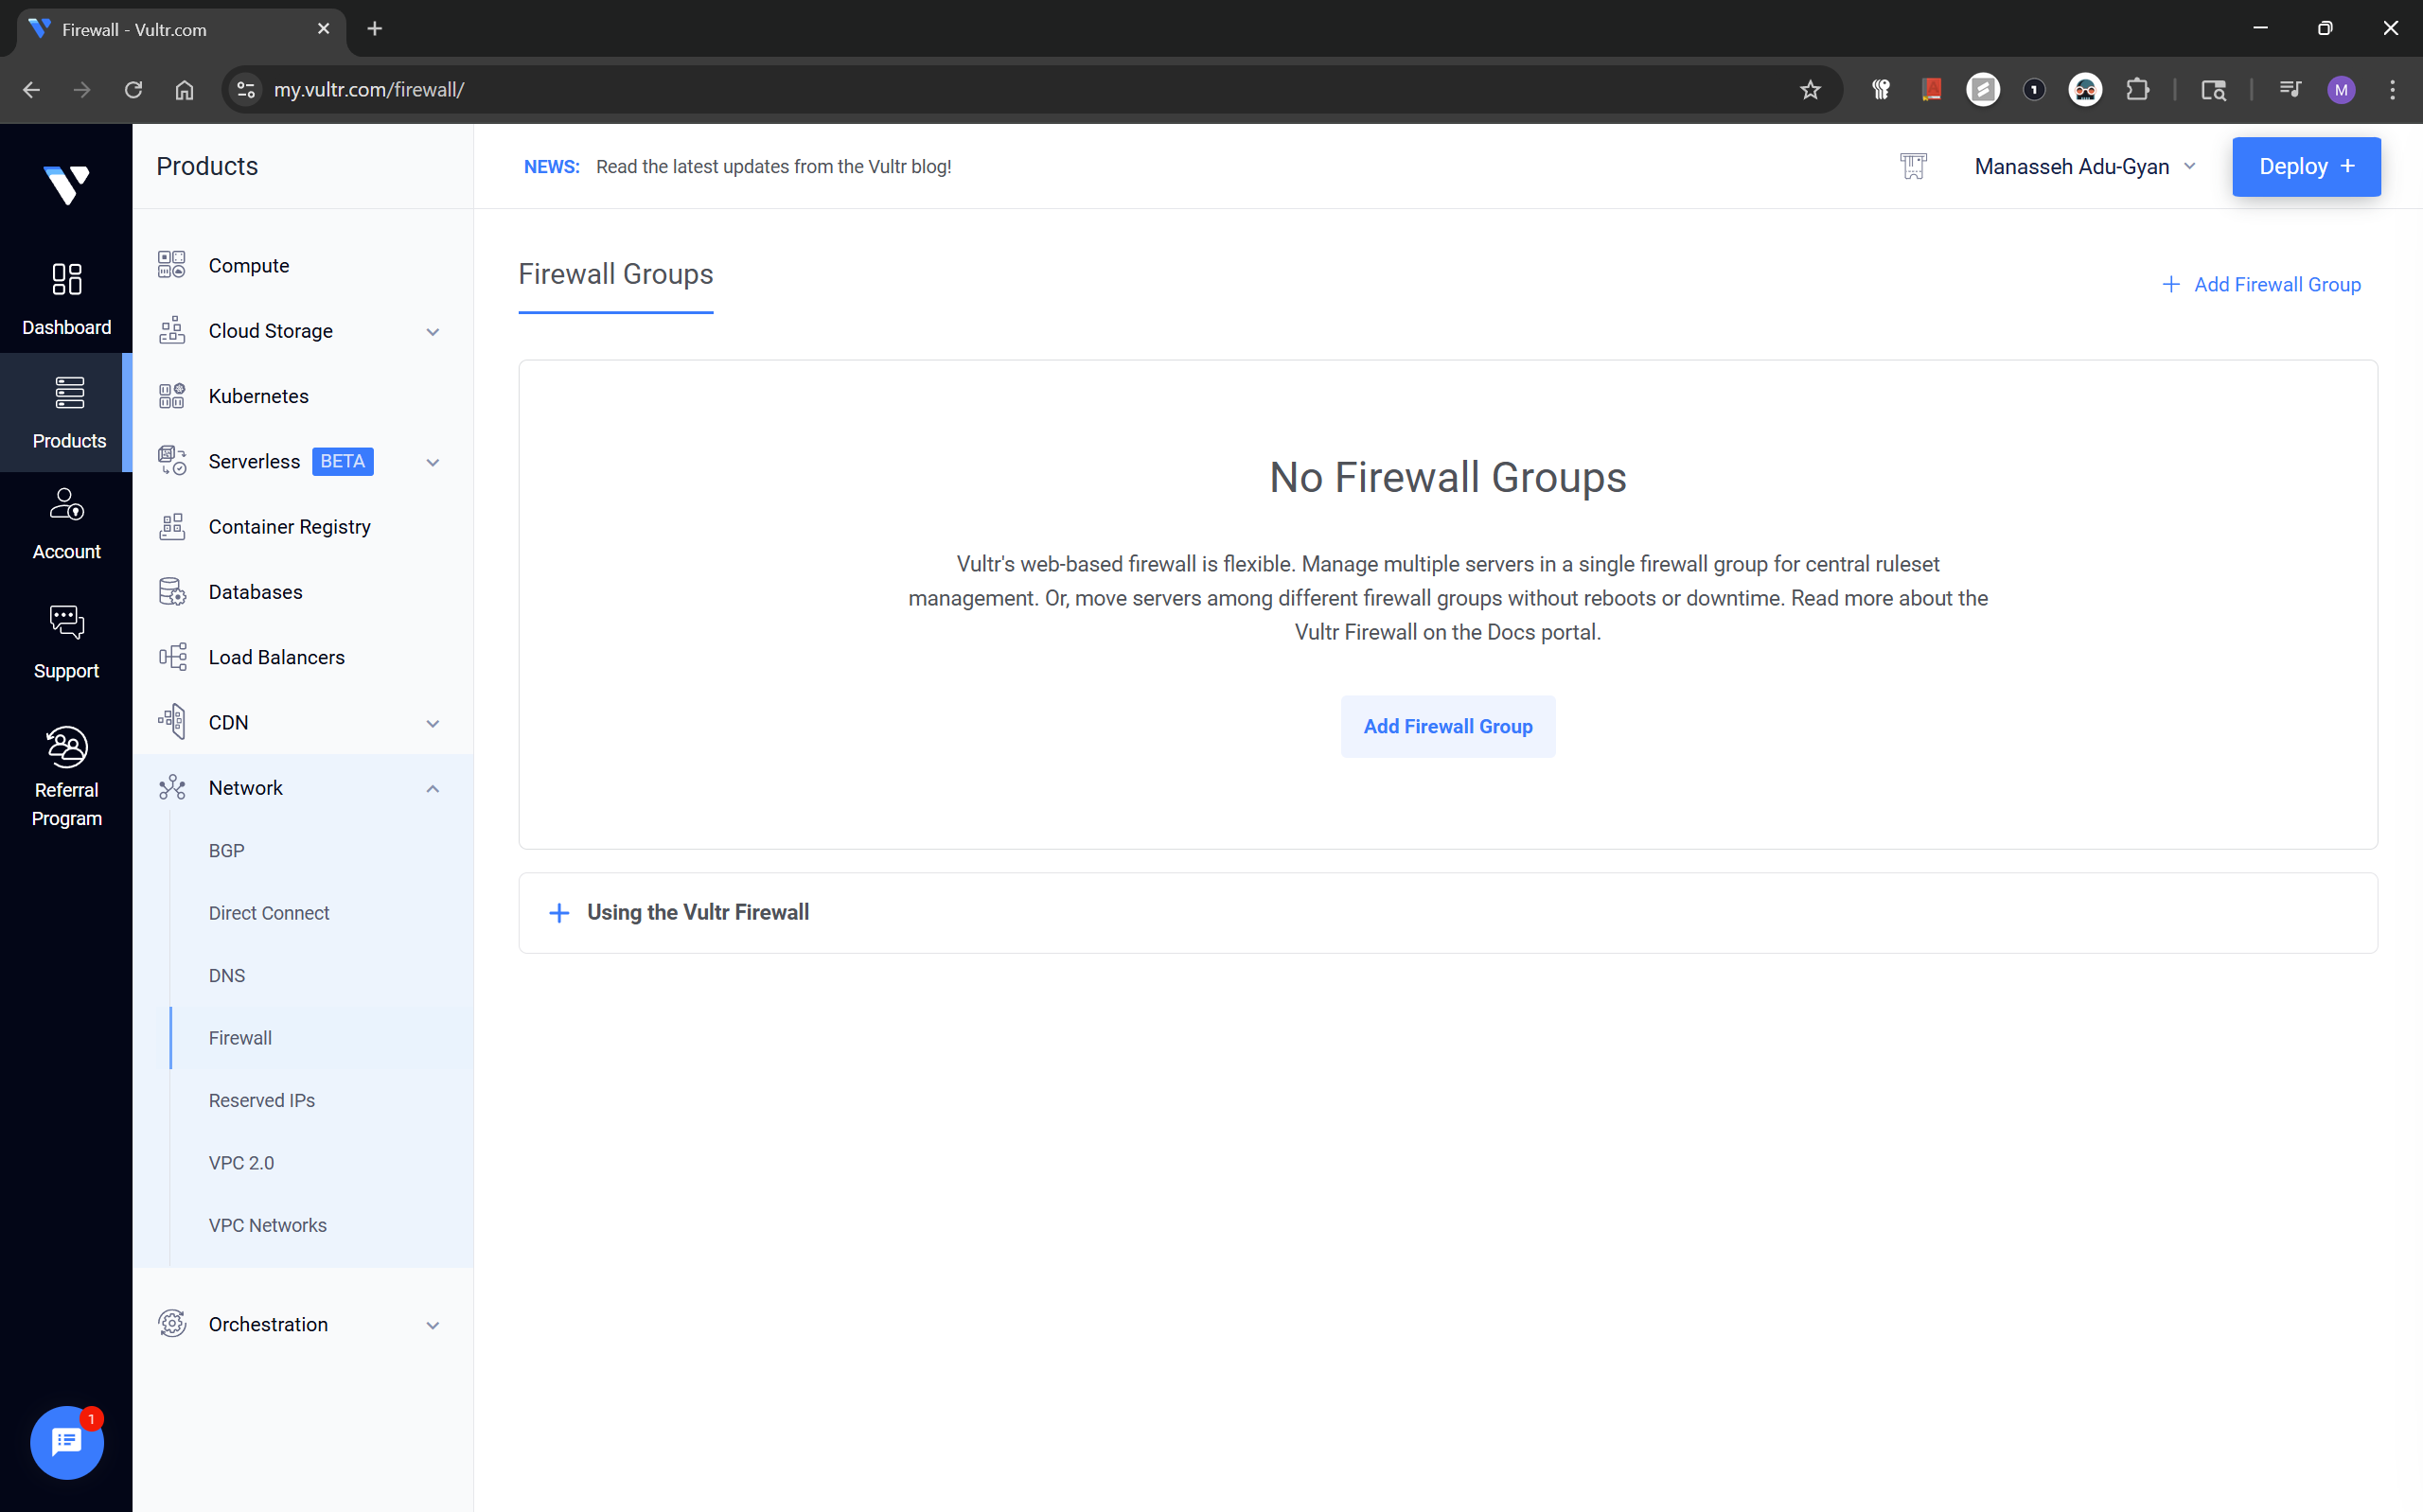Viewport: 2423px width, 1512px height.
Task: Select Firewall in Network submenu
Action: click(x=240, y=1037)
